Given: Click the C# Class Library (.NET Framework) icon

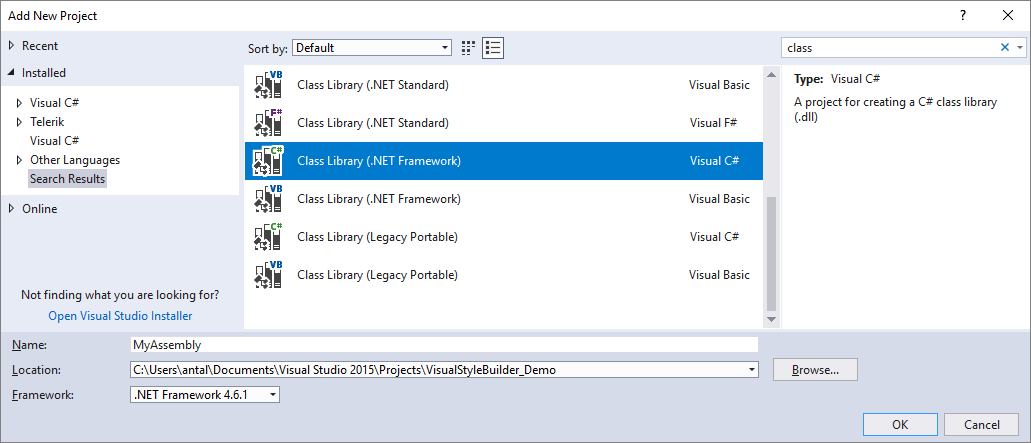Looking at the screenshot, I should (268, 161).
